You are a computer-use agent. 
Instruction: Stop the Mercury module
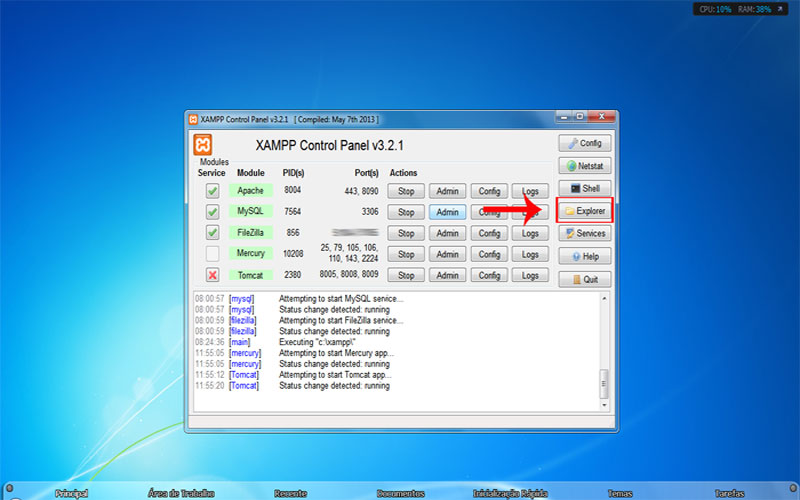point(406,254)
